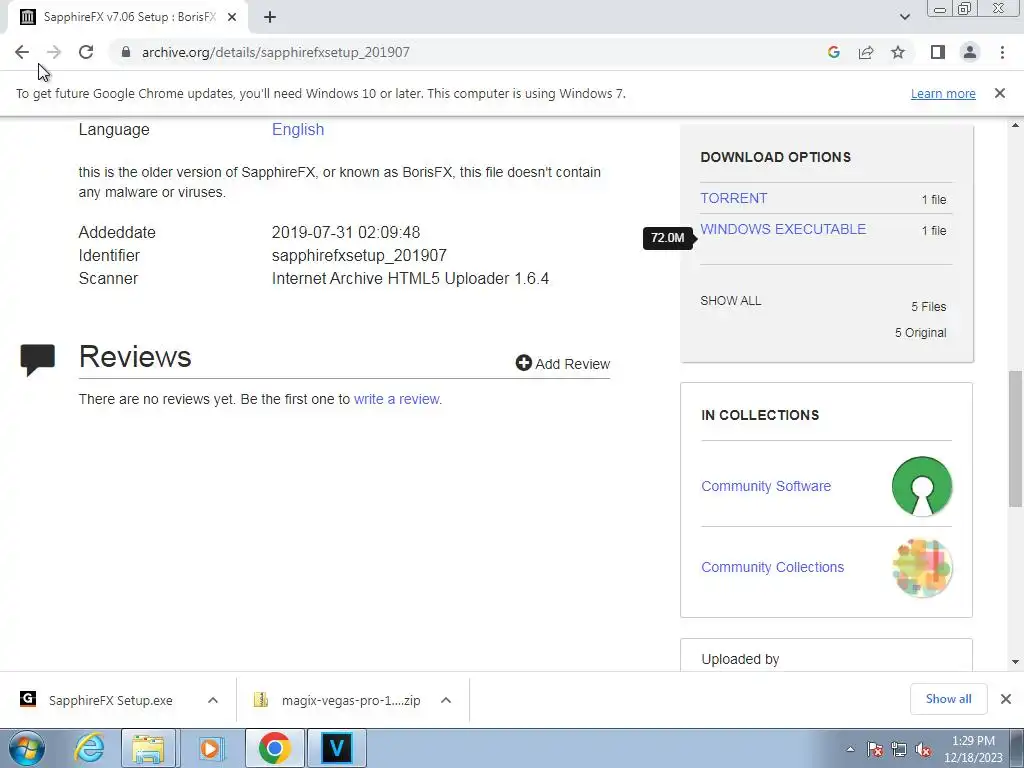This screenshot has width=1024, height=768.
Task: Open the Chrome profile menu
Action: tap(970, 52)
